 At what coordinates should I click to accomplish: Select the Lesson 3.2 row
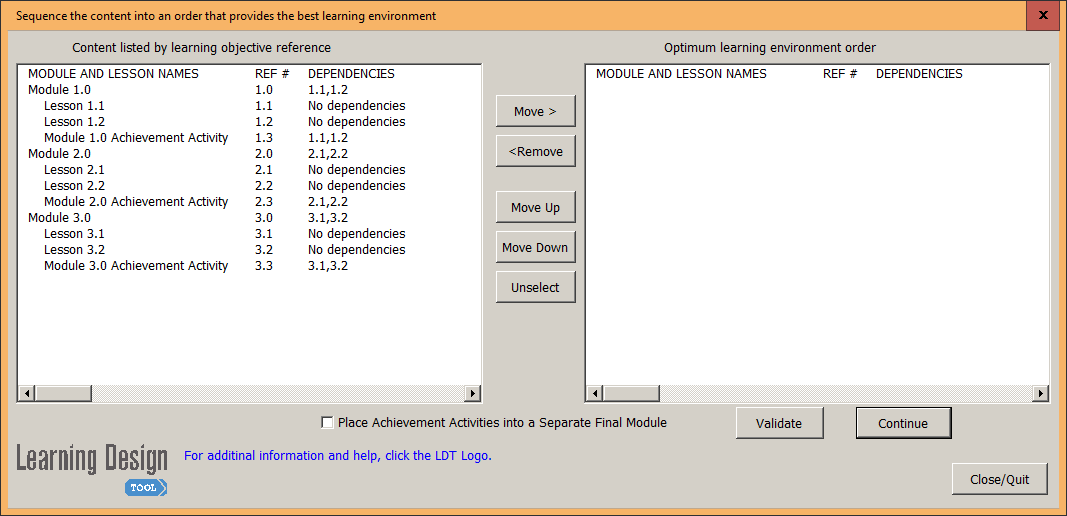pyautogui.click(x=249, y=249)
